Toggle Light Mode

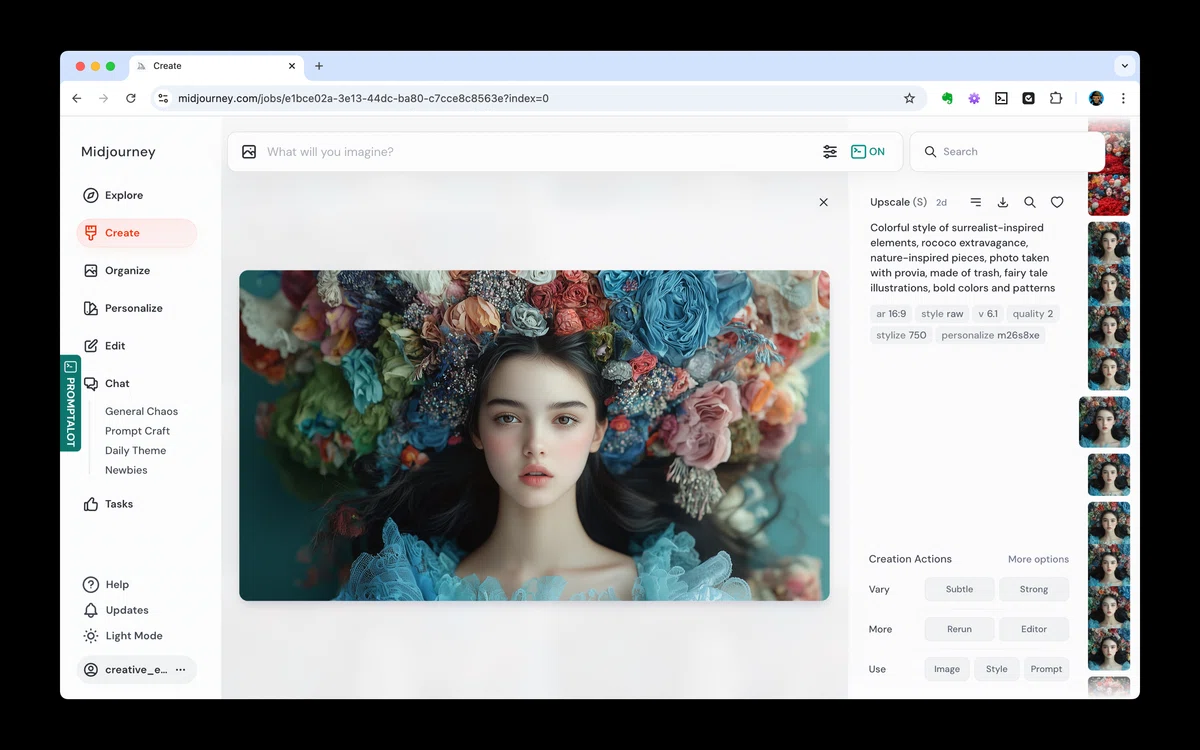point(122,636)
